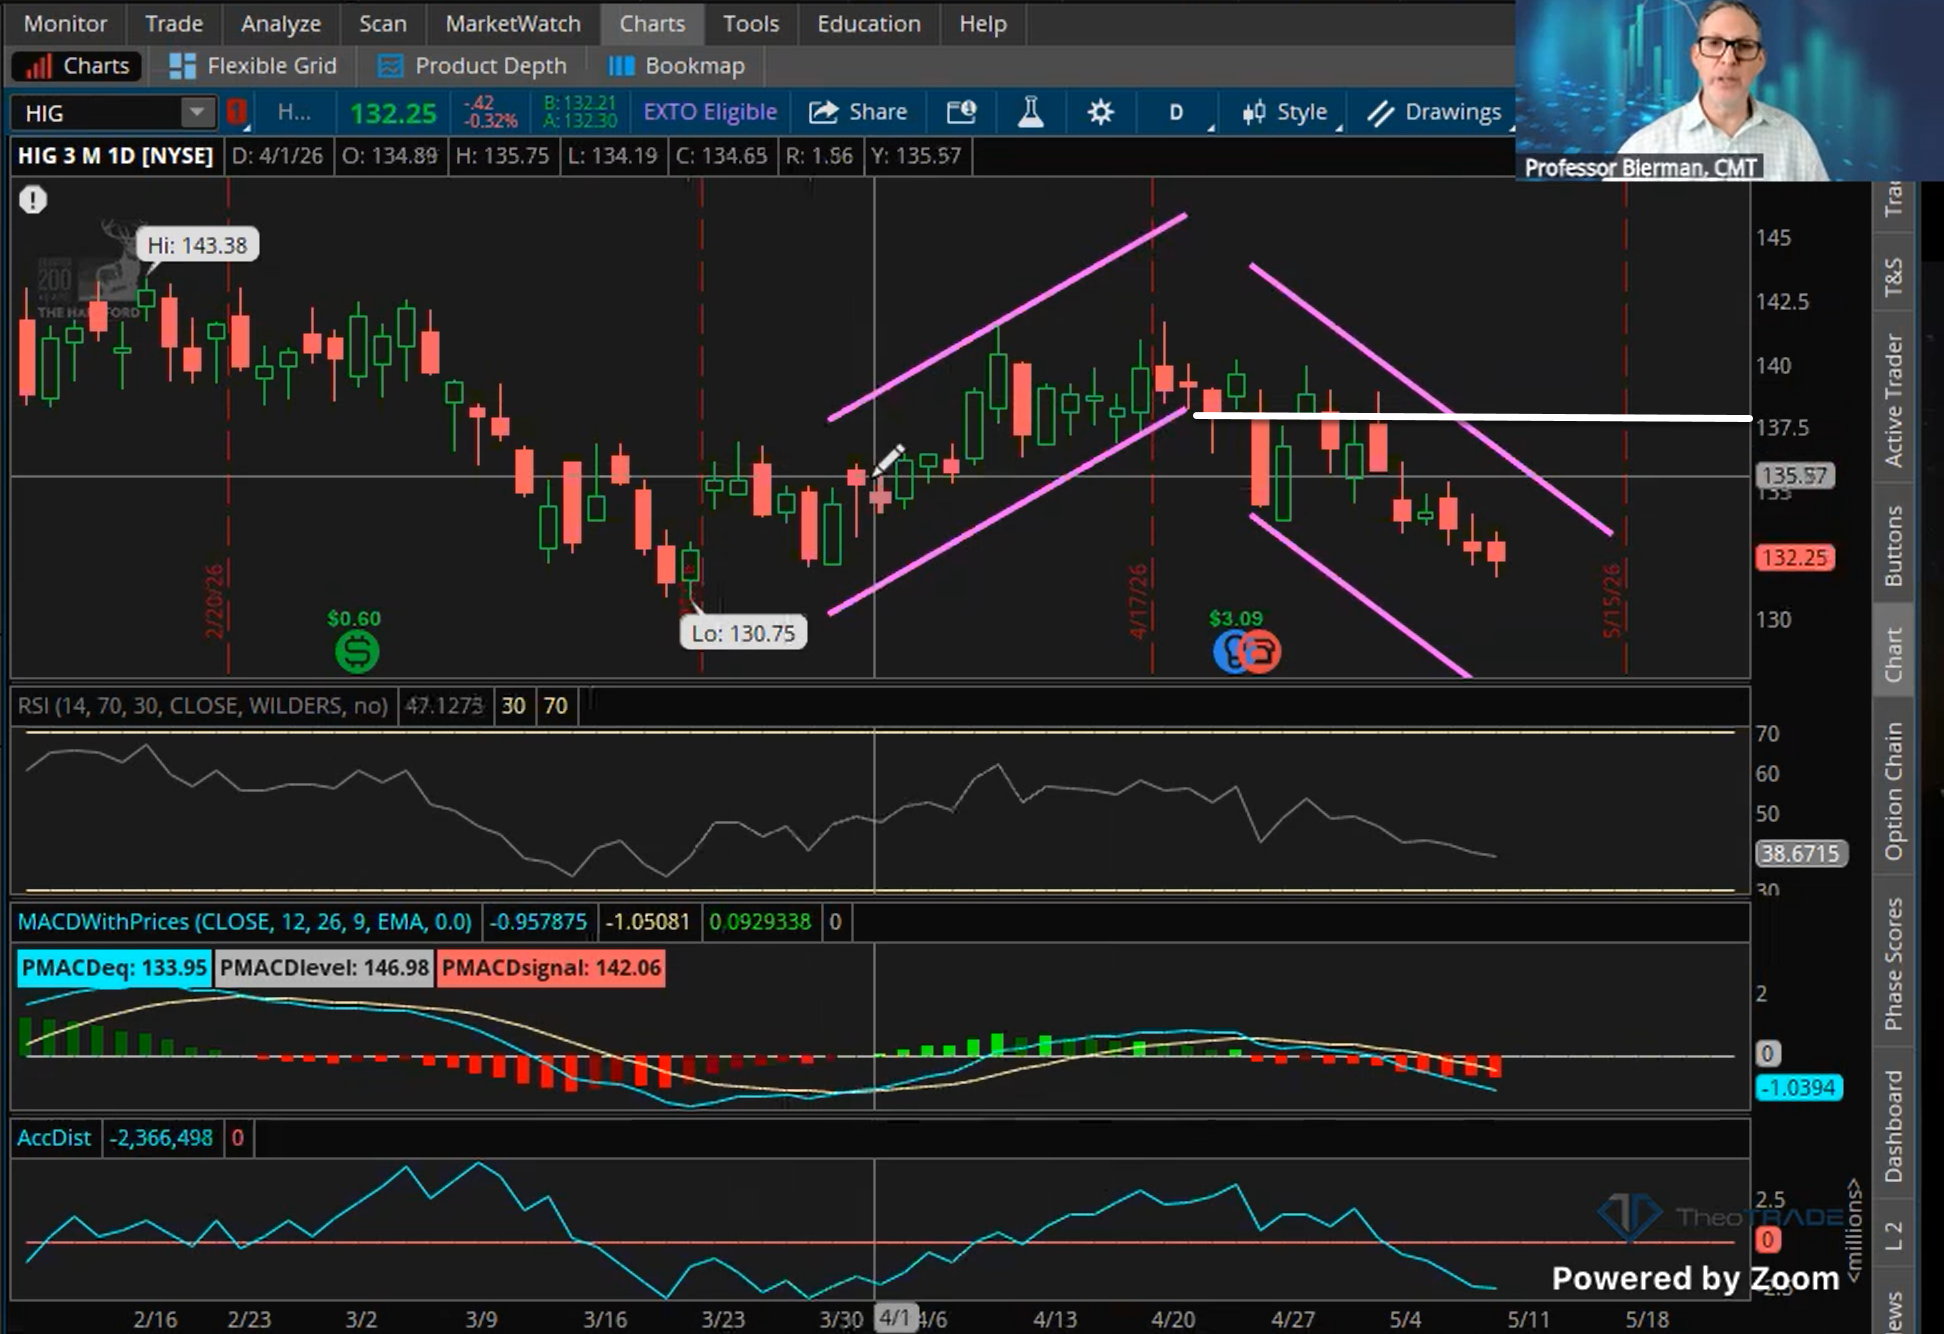Image resolution: width=1944 pixels, height=1334 pixels.
Task: Open the Help tab
Action: (983, 23)
